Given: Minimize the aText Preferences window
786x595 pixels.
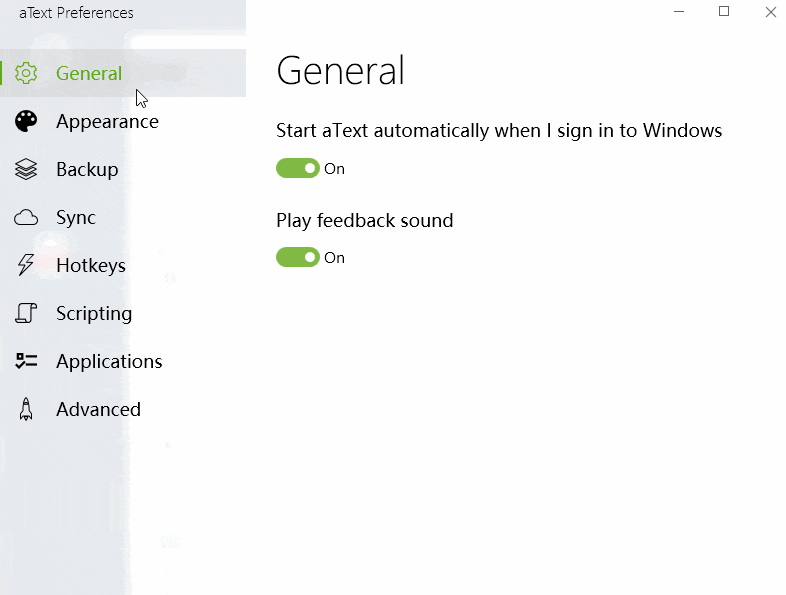Looking at the screenshot, I should pyautogui.click(x=679, y=12).
